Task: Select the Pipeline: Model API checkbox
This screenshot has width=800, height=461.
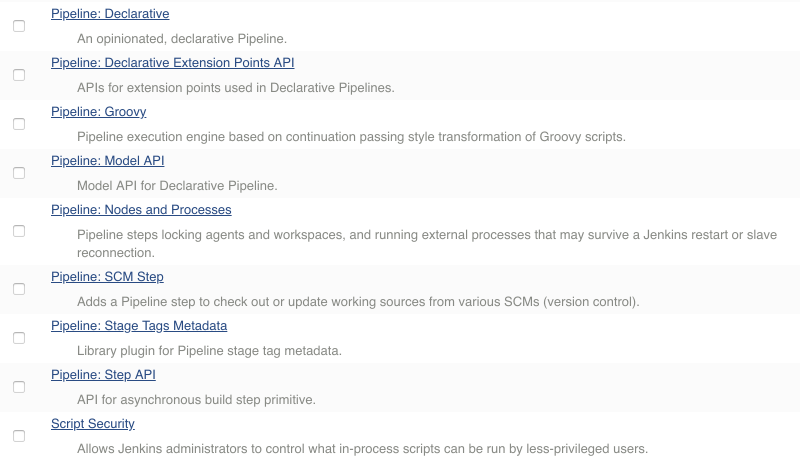Action: pos(19,173)
